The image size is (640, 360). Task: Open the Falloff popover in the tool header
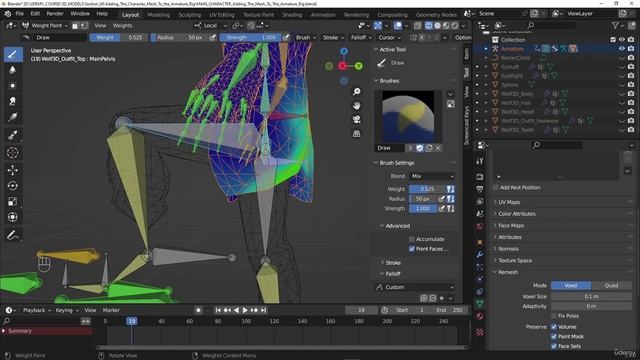tap(361, 38)
